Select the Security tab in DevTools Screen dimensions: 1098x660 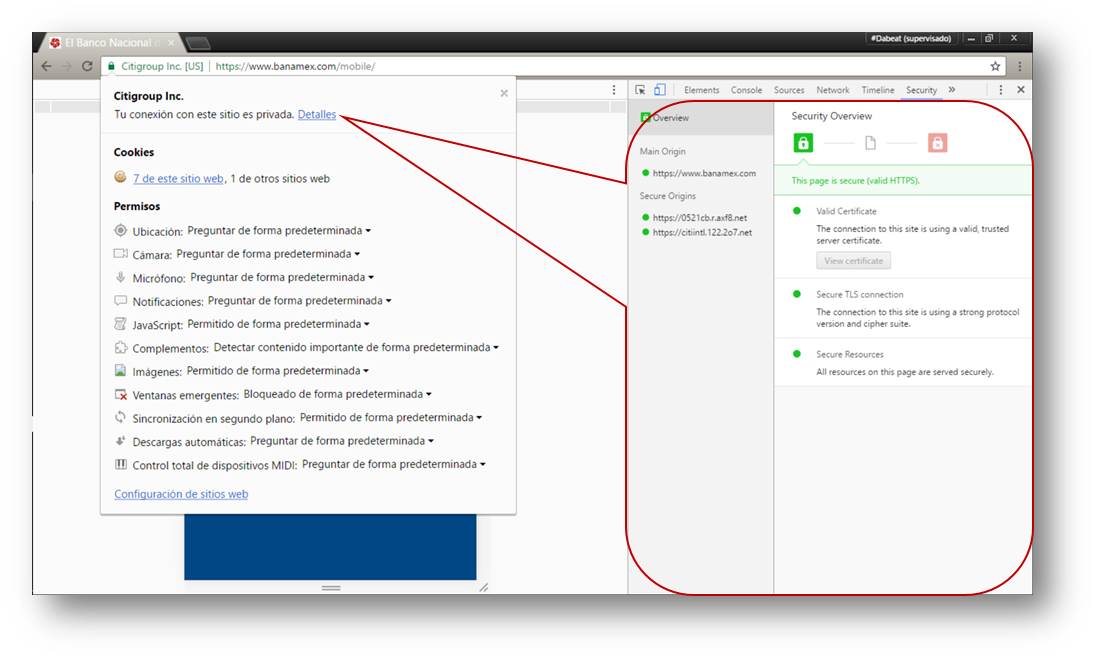click(922, 90)
